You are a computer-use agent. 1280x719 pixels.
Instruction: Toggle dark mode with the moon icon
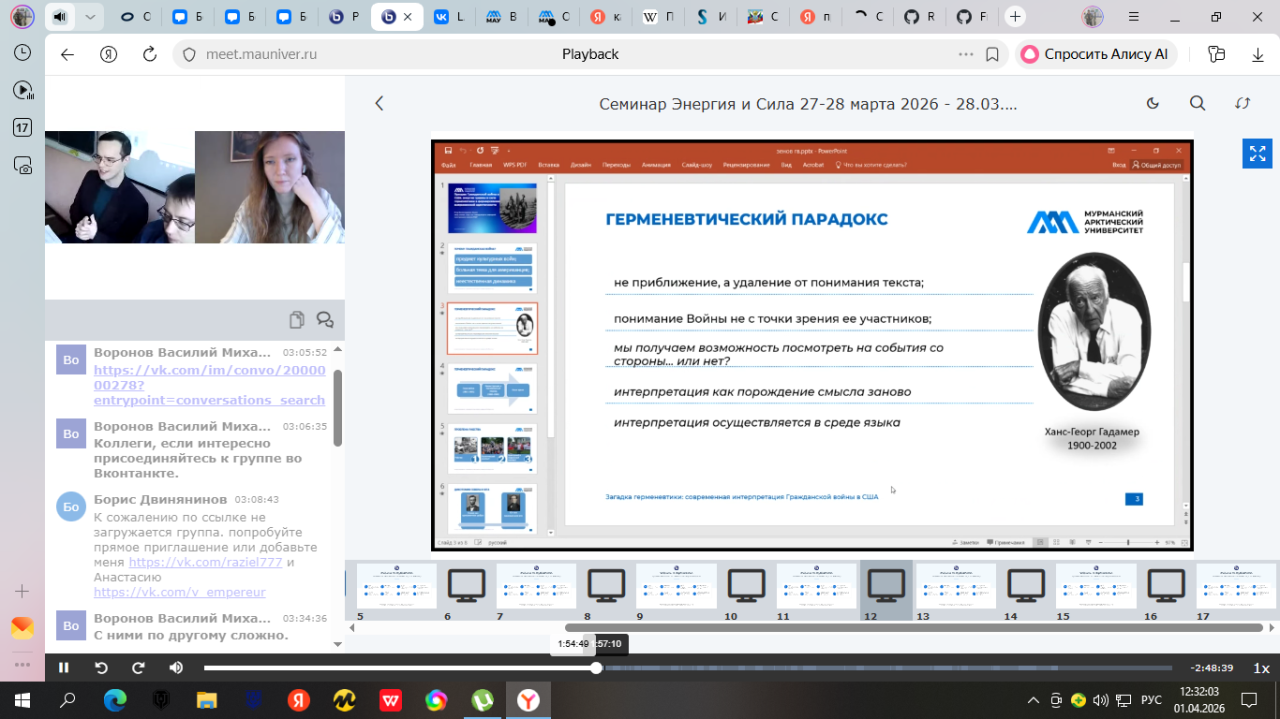click(x=1152, y=103)
